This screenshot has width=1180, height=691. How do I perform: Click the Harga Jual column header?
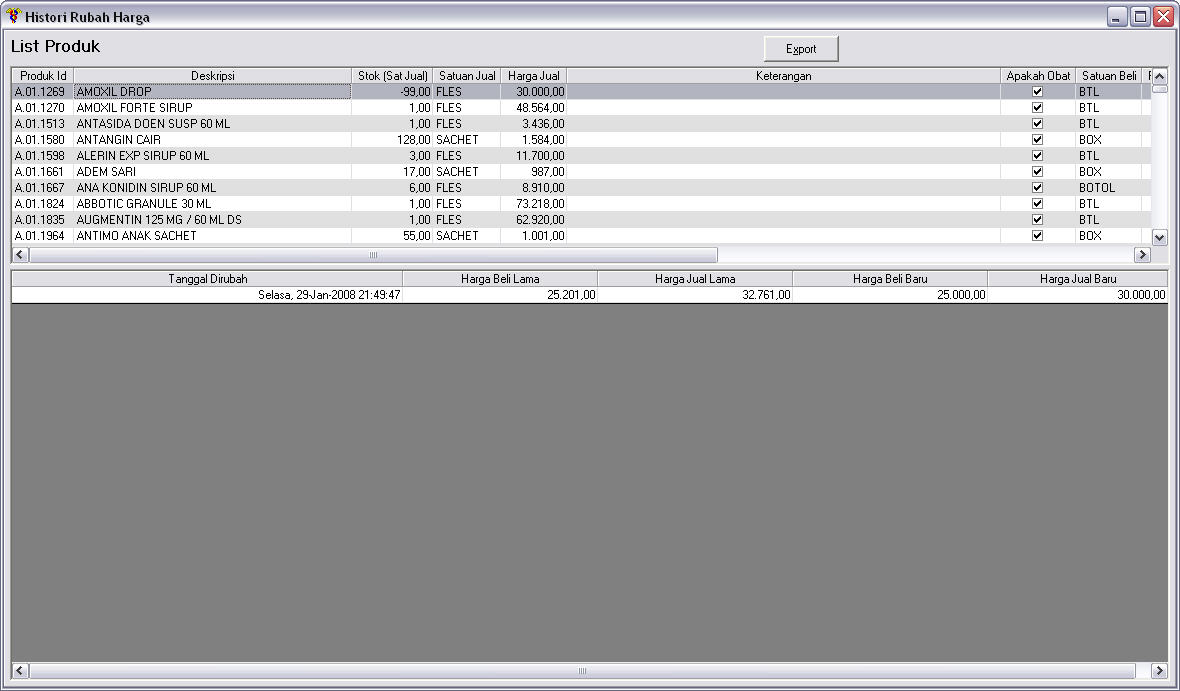click(534, 75)
